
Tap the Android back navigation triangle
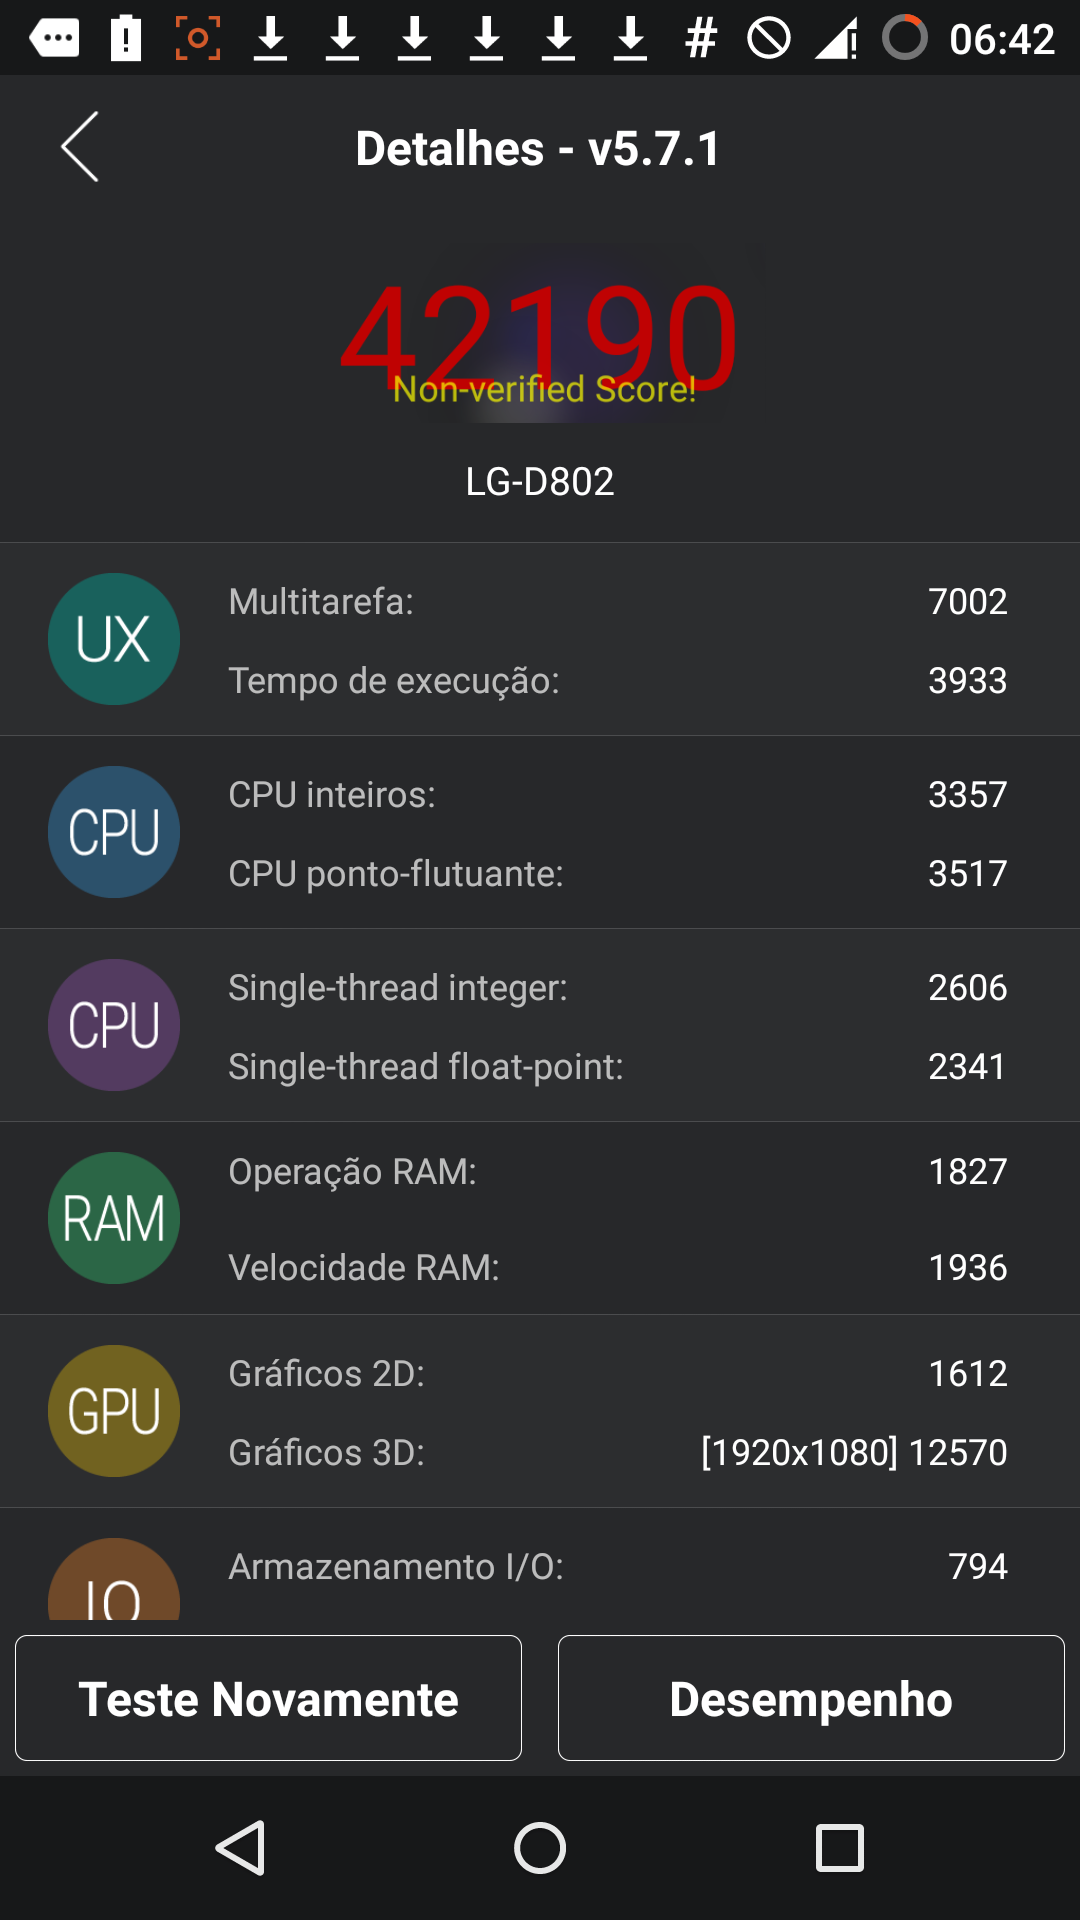point(240,1848)
